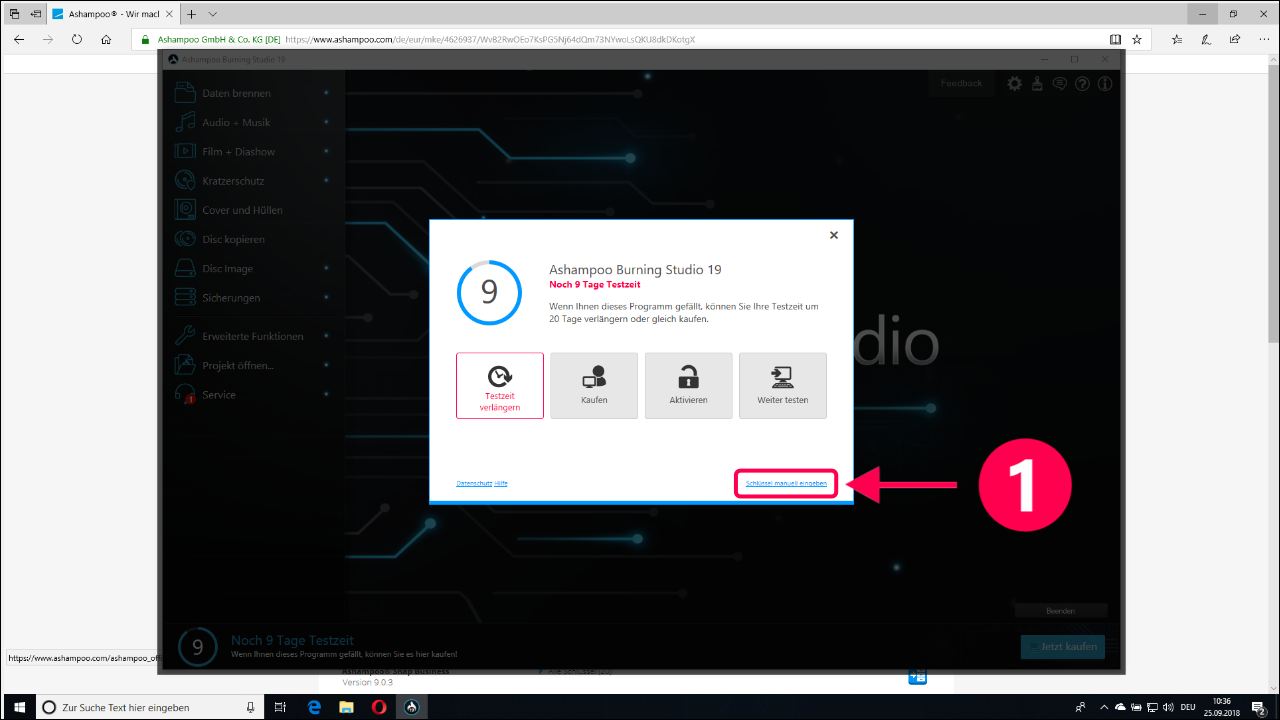Viewport: 1280px width, 720px height.
Task: Refresh the page in Edge
Action: click(x=77, y=40)
